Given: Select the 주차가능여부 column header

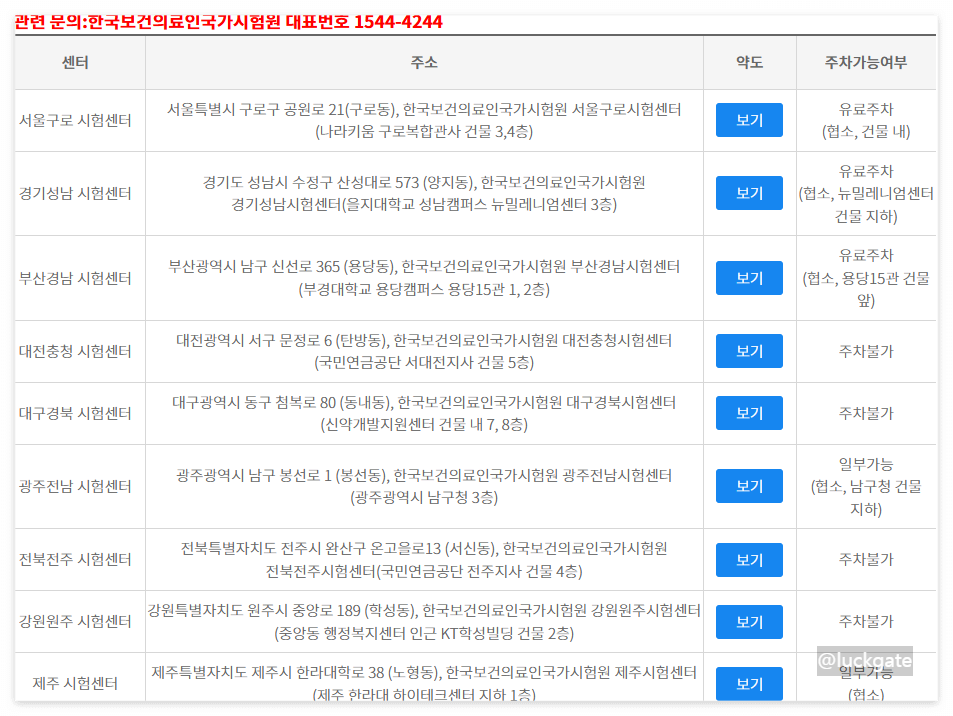Looking at the screenshot, I should [865, 63].
